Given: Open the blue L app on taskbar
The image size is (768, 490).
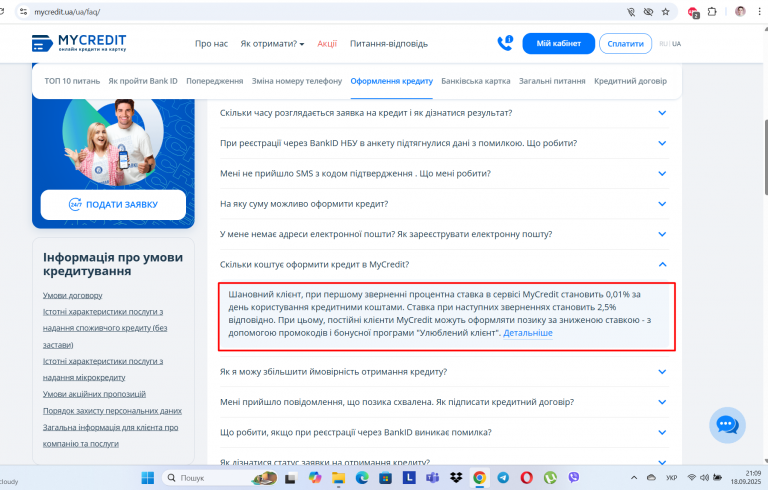Looking at the screenshot, I should 409,477.
